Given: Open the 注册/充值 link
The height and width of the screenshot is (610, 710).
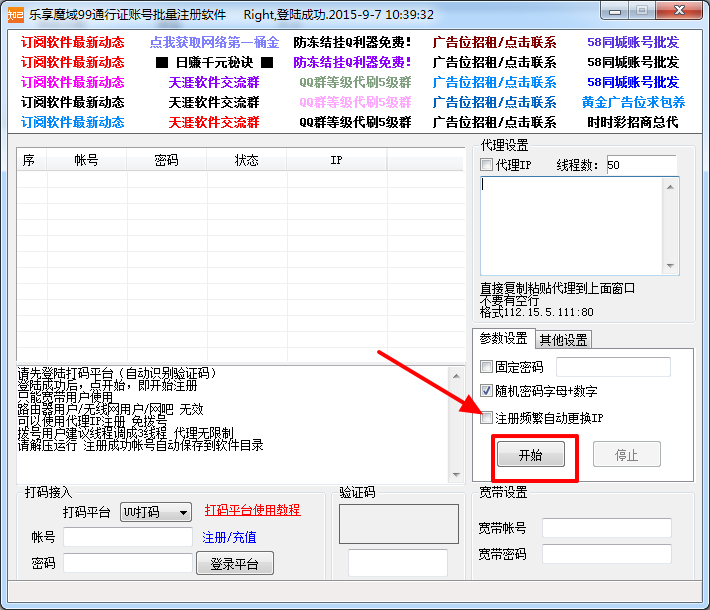Looking at the screenshot, I should 229,538.
